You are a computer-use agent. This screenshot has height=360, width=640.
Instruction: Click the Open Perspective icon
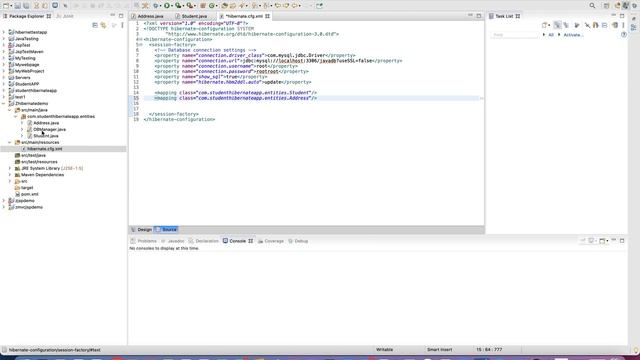tap(607, 6)
